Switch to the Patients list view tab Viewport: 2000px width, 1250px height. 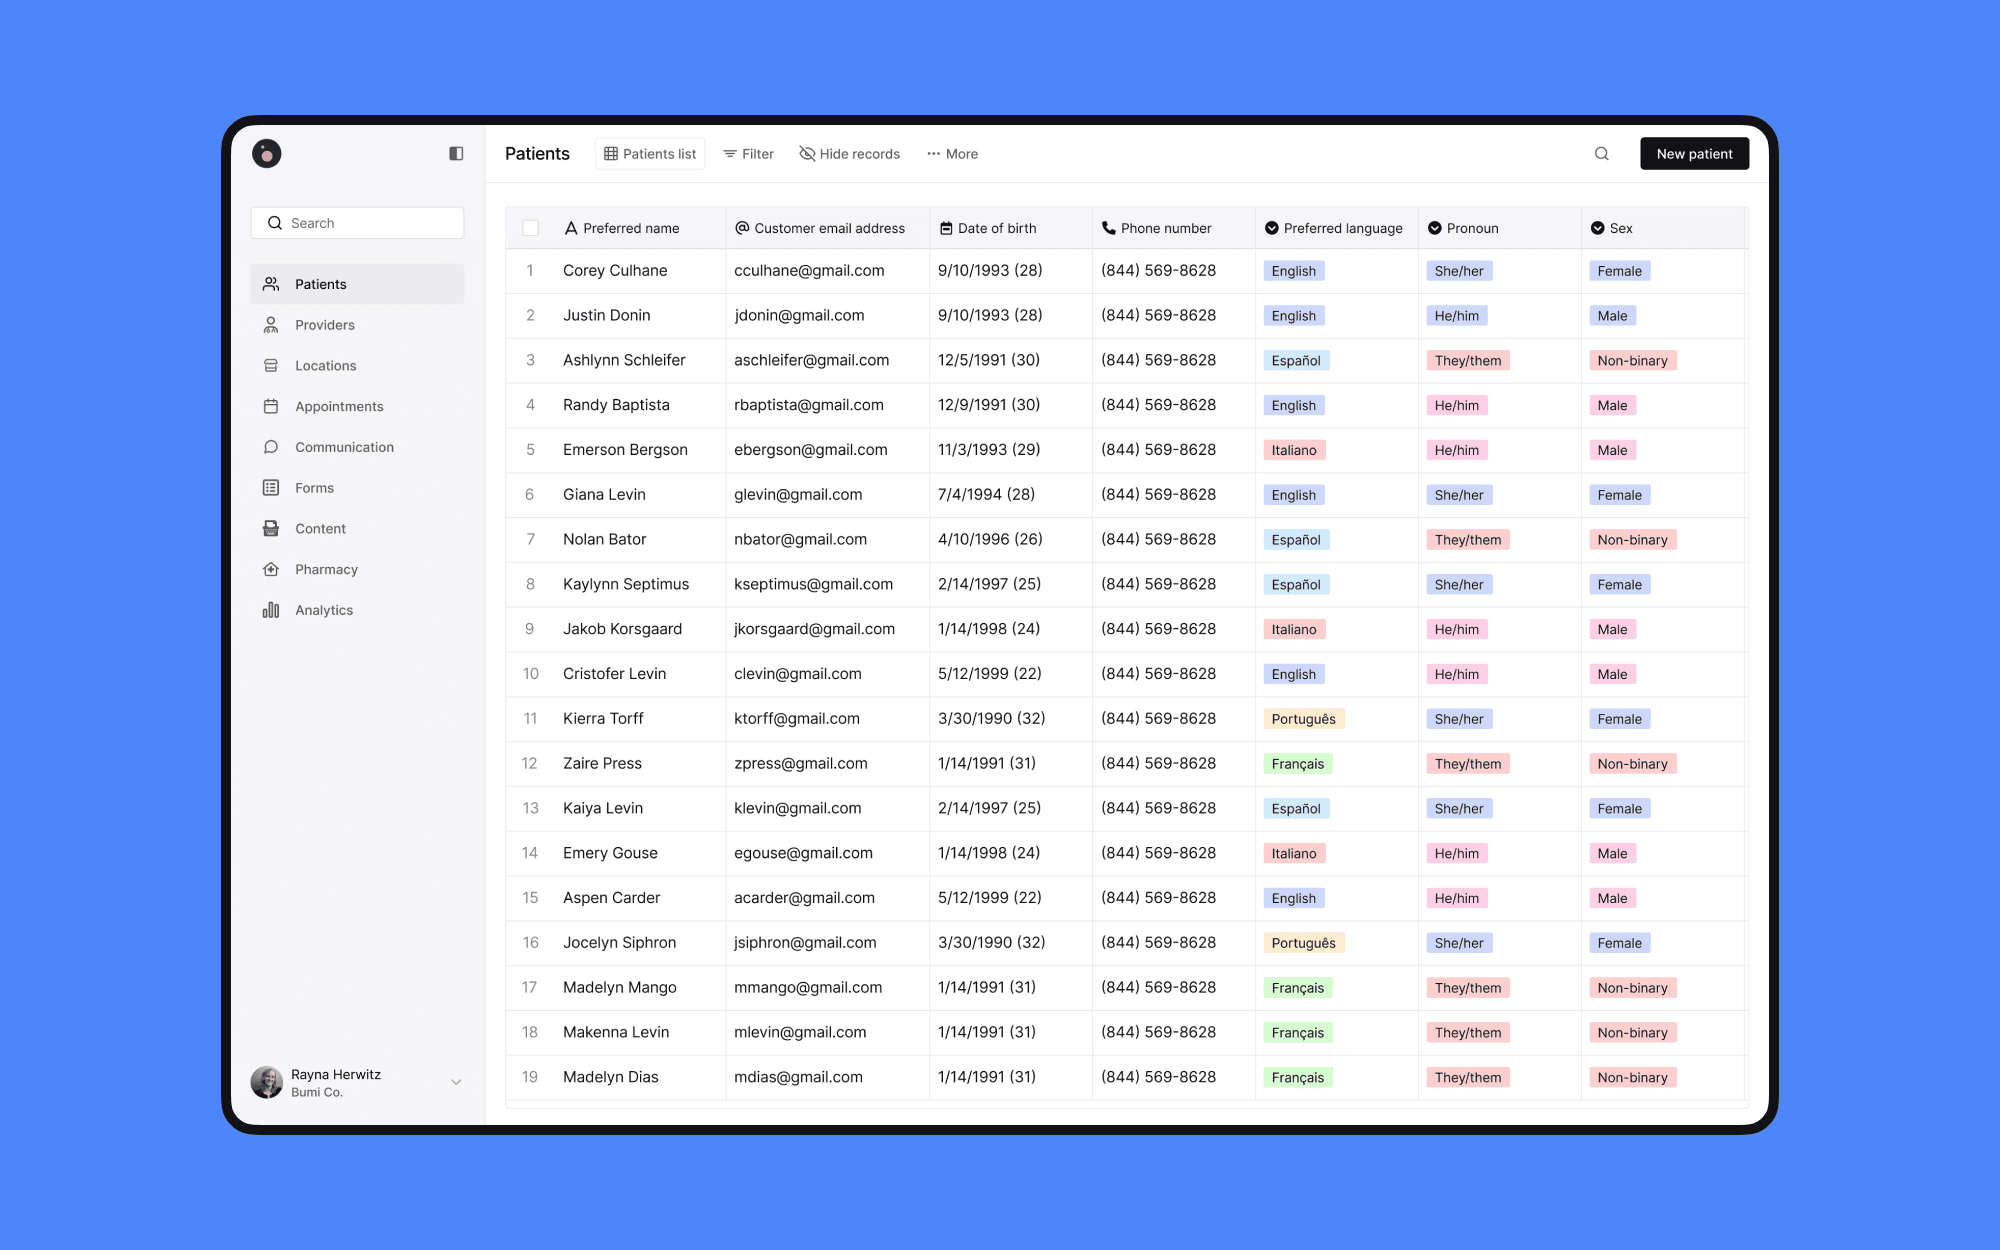point(650,154)
